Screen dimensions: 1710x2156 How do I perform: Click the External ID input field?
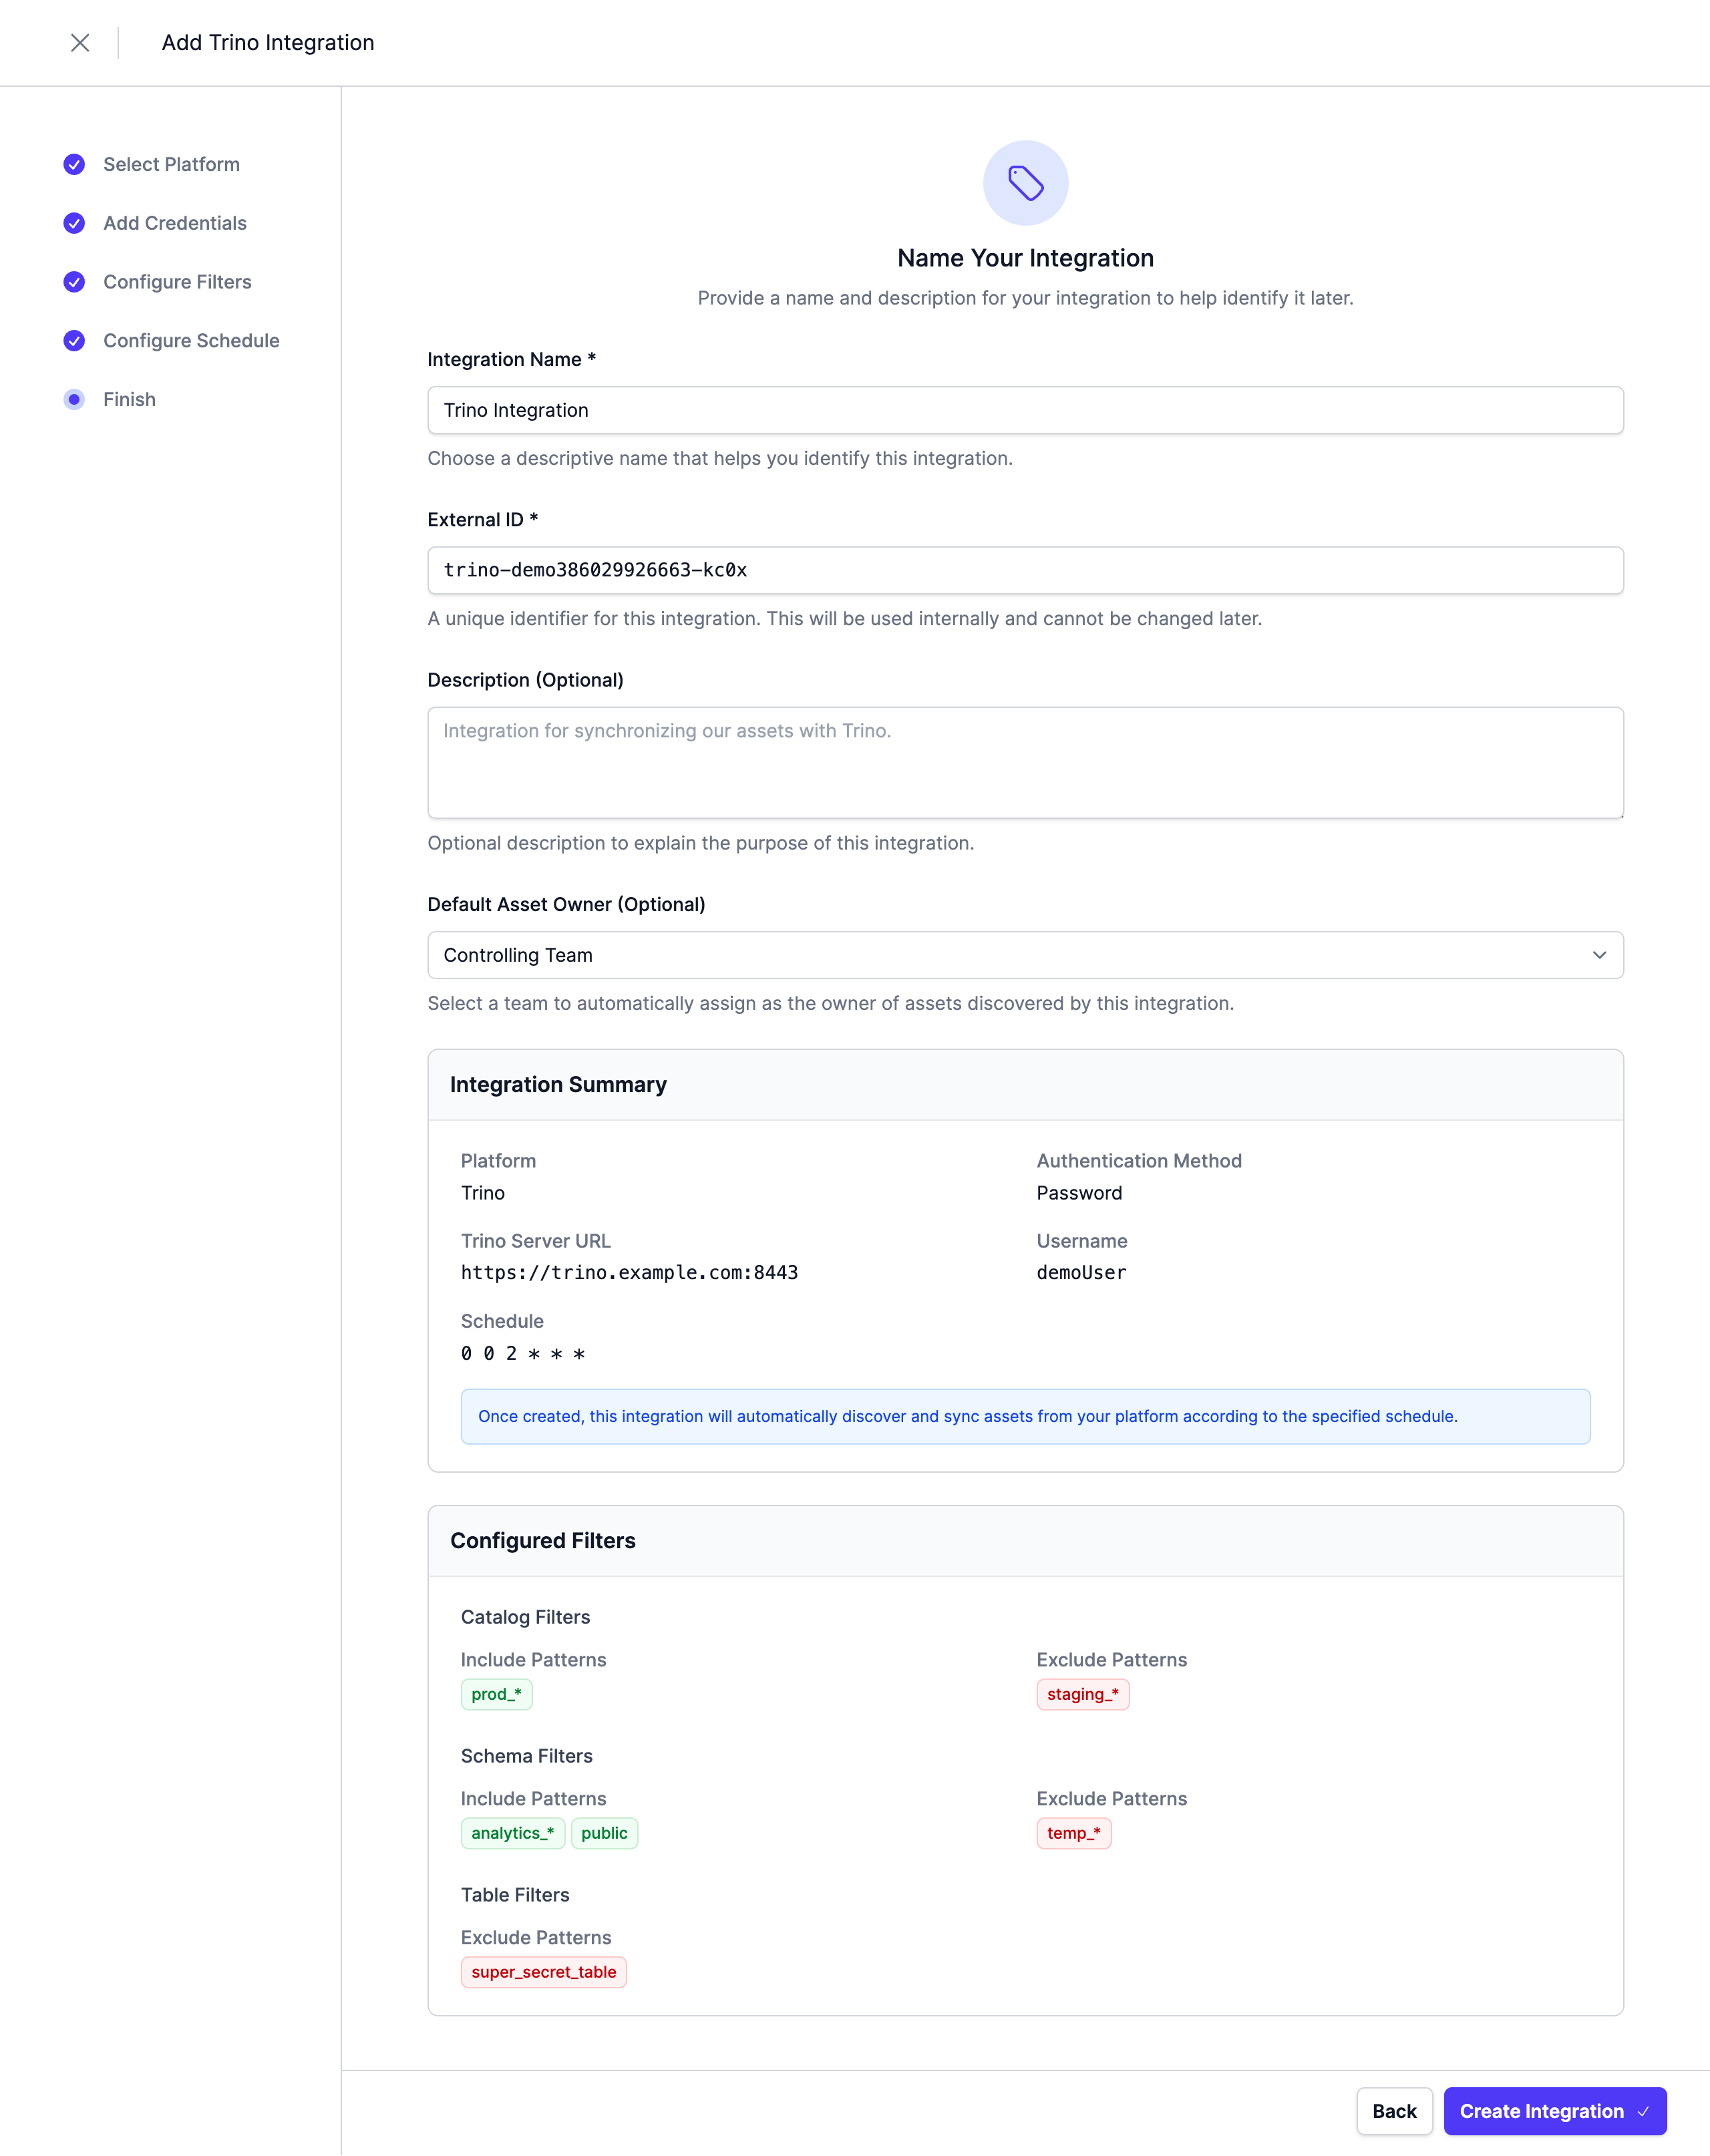click(x=1025, y=570)
